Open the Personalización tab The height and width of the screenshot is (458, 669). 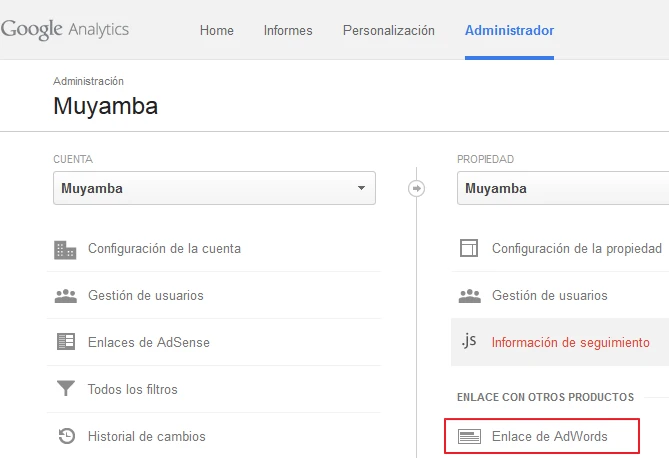click(389, 31)
